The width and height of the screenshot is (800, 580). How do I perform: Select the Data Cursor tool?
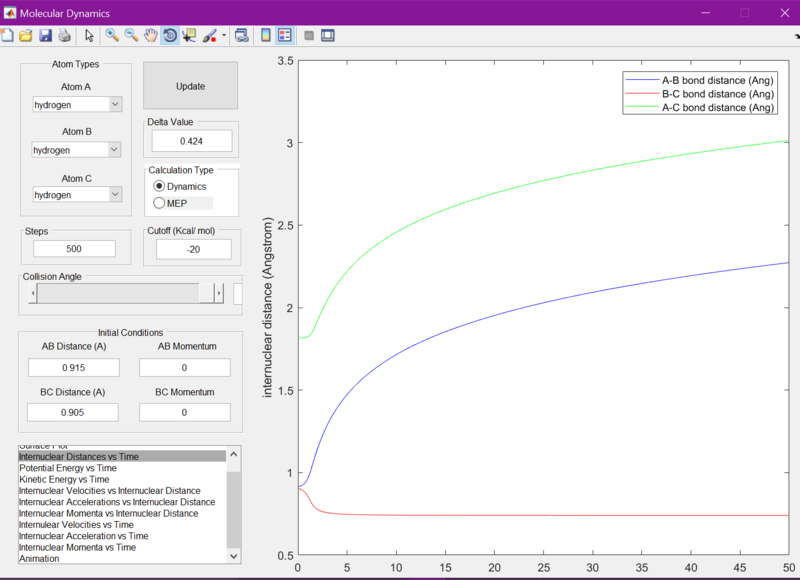tap(189, 35)
